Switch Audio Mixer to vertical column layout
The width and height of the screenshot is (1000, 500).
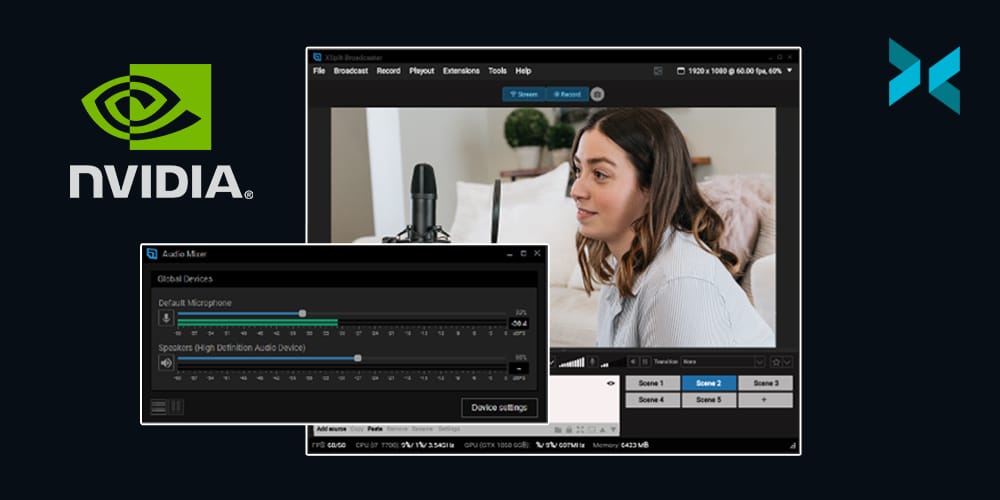click(x=177, y=407)
